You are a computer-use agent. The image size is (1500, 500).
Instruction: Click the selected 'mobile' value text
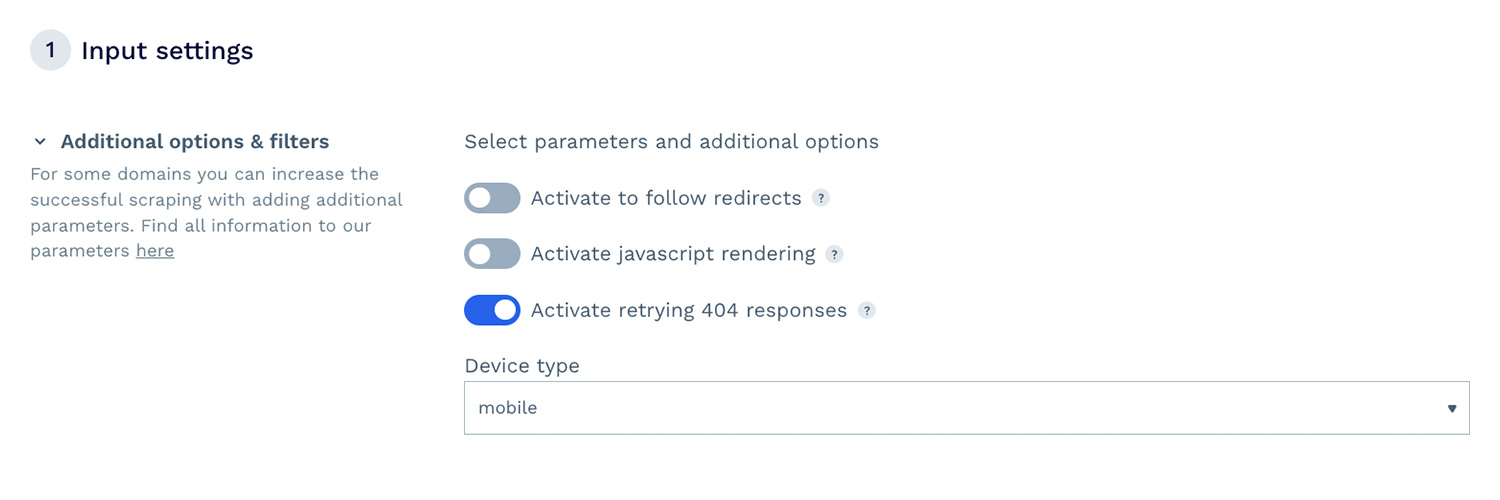[508, 408]
